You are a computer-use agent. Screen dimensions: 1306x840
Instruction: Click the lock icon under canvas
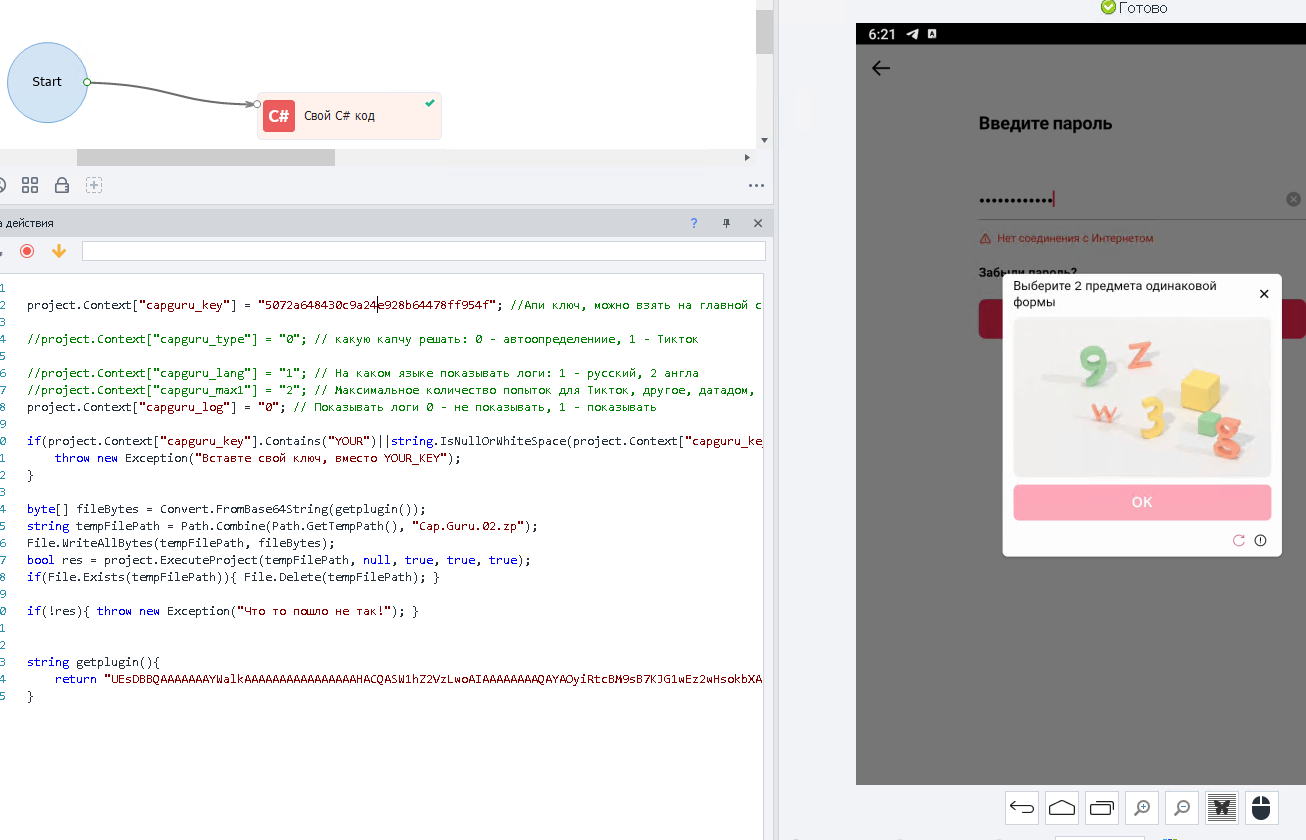tap(62, 185)
